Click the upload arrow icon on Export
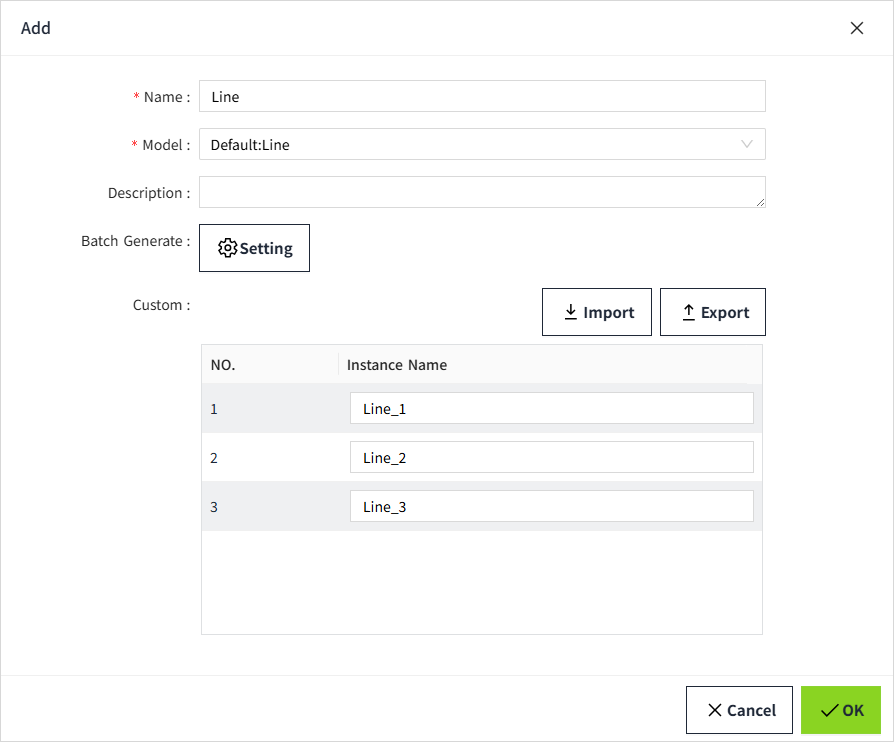This screenshot has width=894, height=742. [x=688, y=312]
